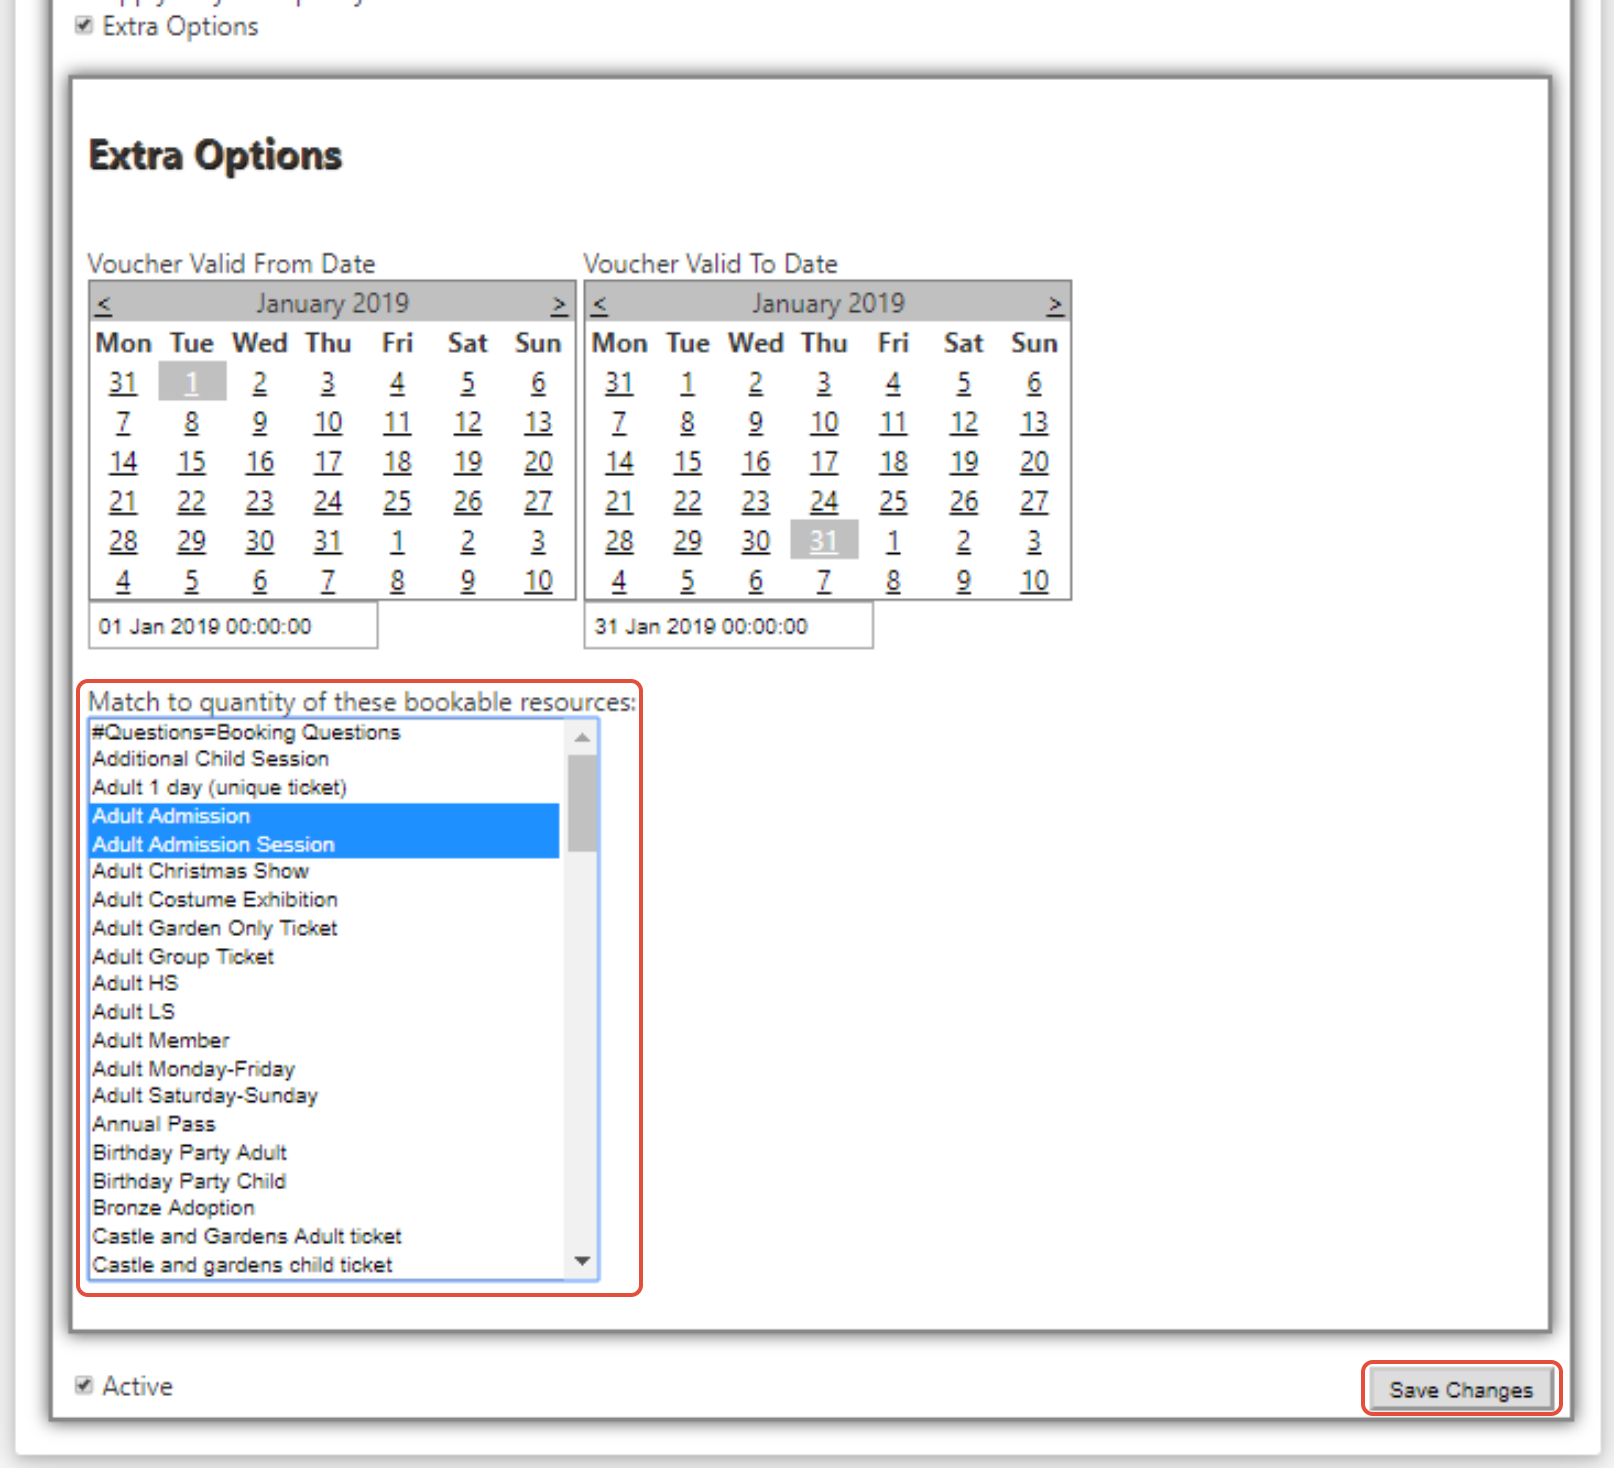Pick day 30 in Valid From calendar

coord(260,541)
